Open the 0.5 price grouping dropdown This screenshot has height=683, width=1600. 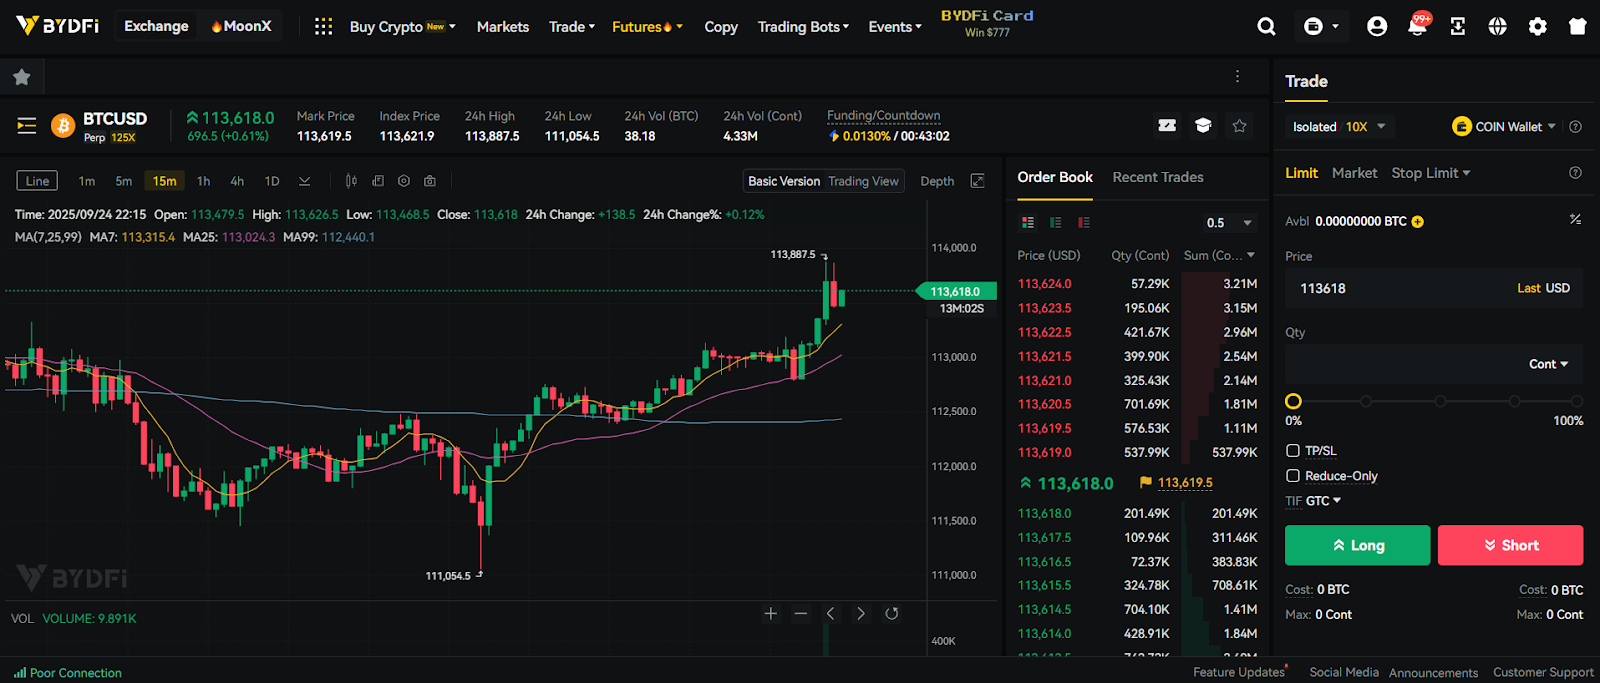click(1230, 223)
